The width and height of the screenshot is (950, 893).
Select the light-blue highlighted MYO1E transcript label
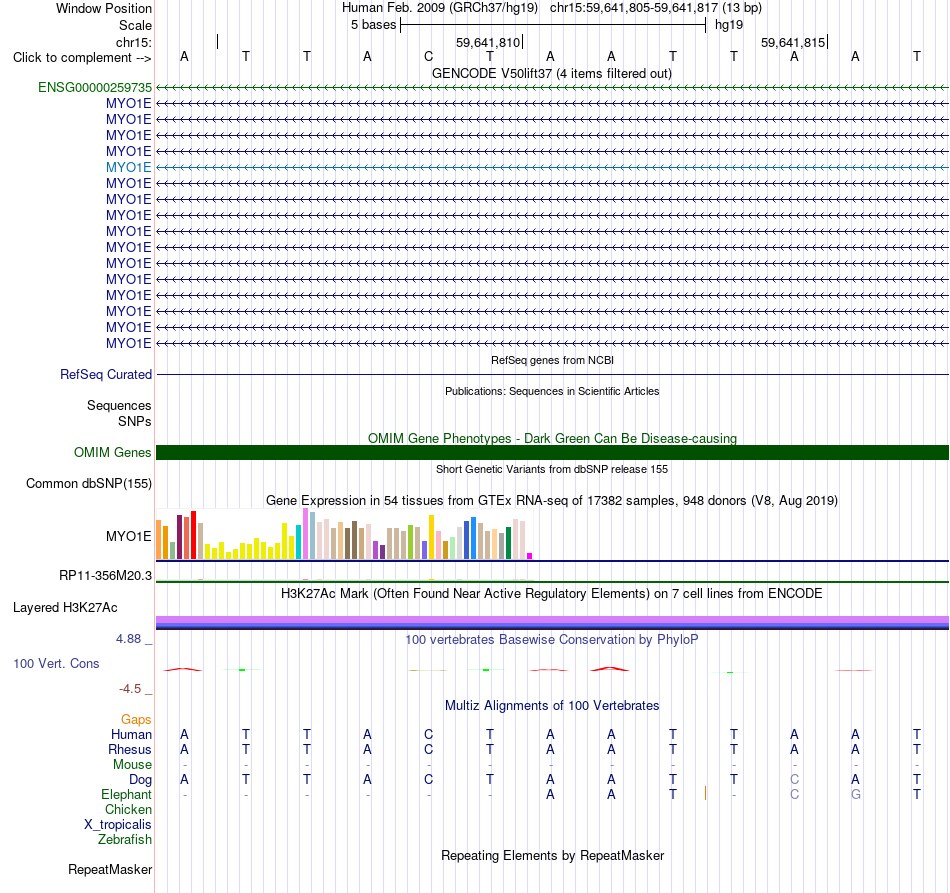point(128,167)
